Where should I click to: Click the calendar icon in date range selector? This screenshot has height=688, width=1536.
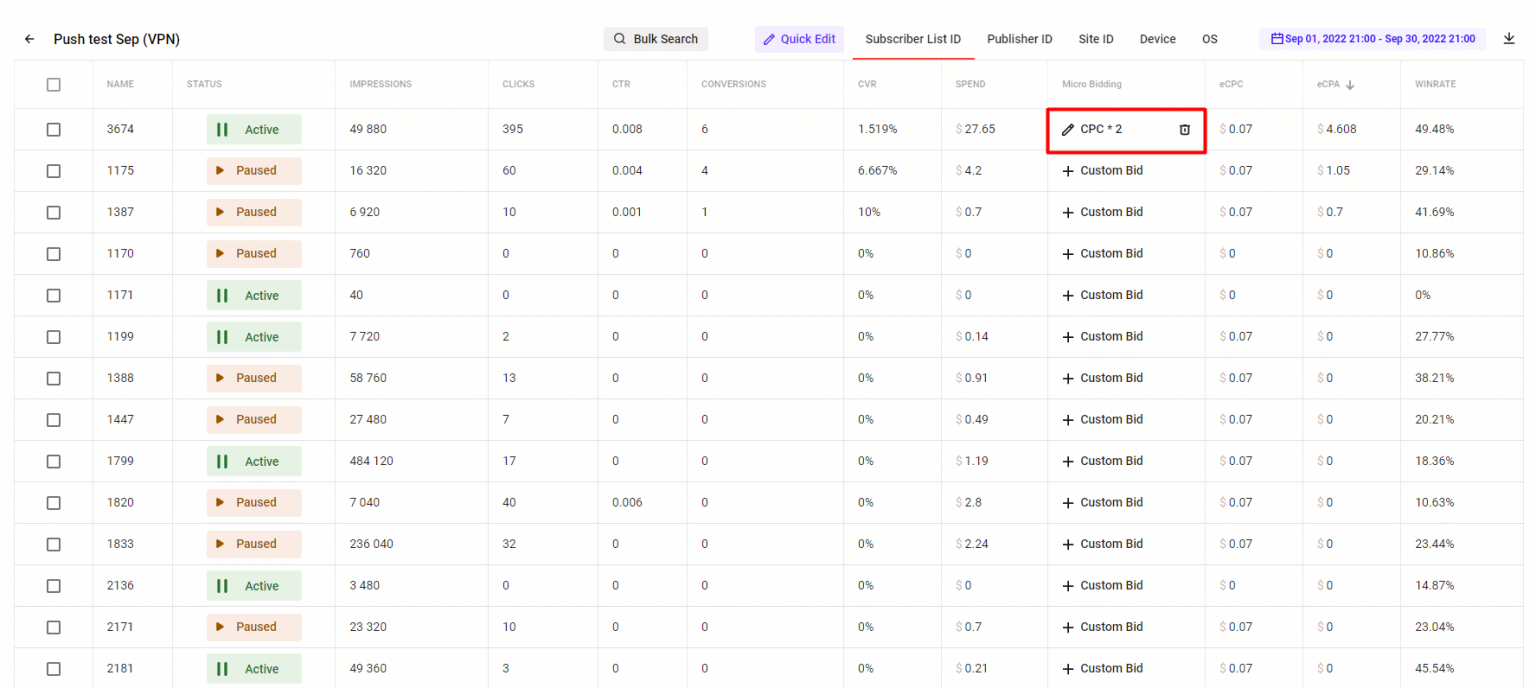click(x=1275, y=38)
